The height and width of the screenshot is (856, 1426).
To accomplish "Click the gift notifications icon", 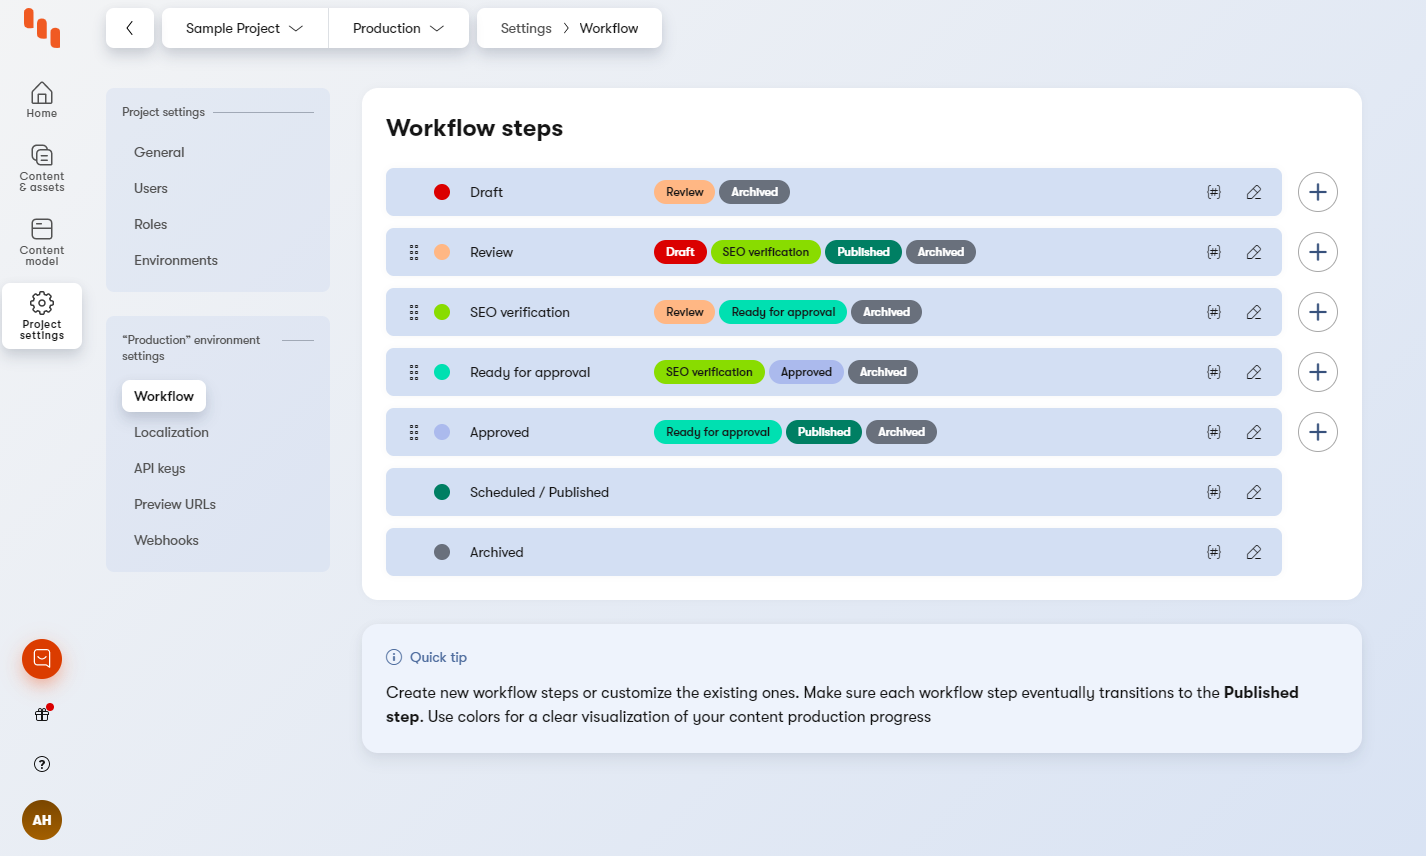I will click(x=41, y=714).
